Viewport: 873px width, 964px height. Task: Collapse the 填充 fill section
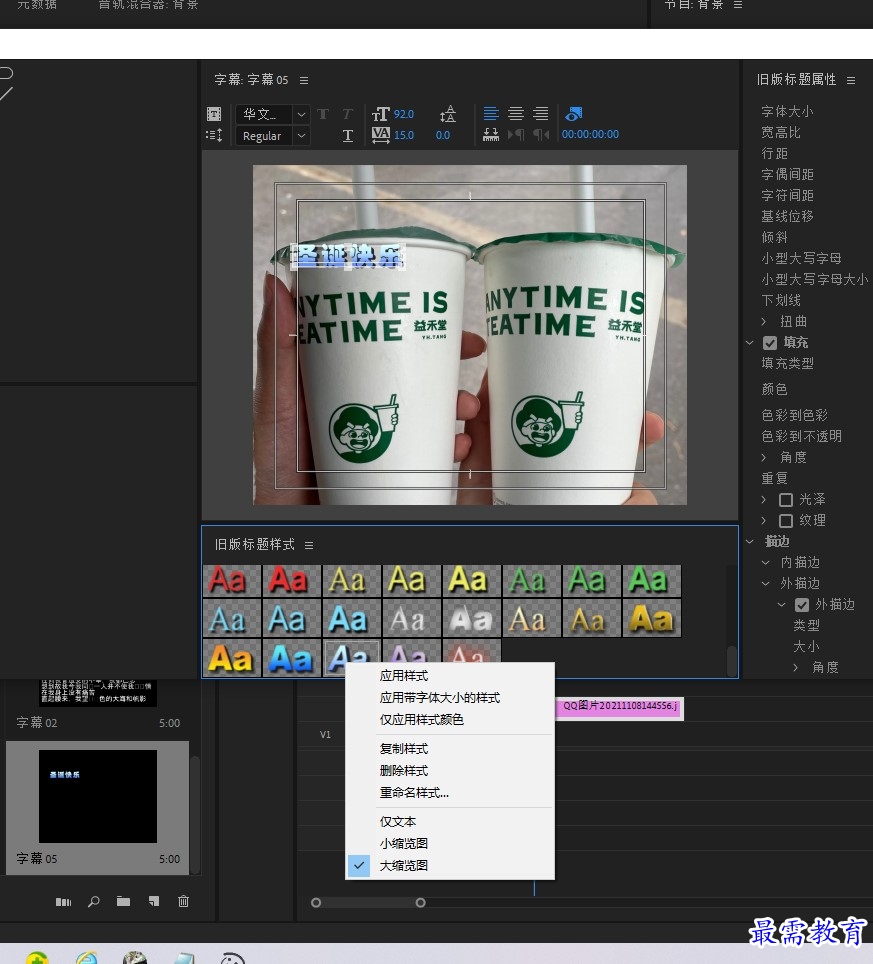point(749,342)
